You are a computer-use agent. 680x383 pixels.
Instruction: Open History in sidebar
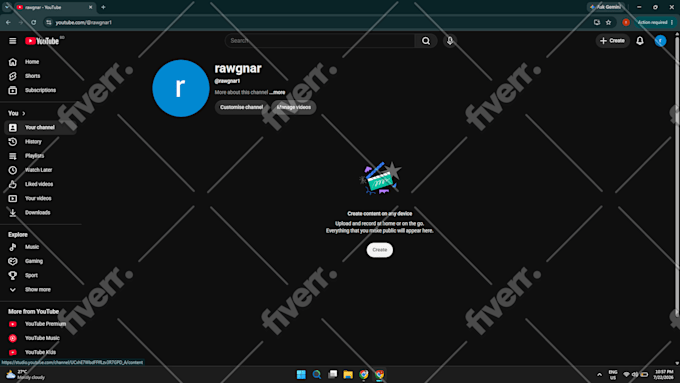tap(41, 142)
